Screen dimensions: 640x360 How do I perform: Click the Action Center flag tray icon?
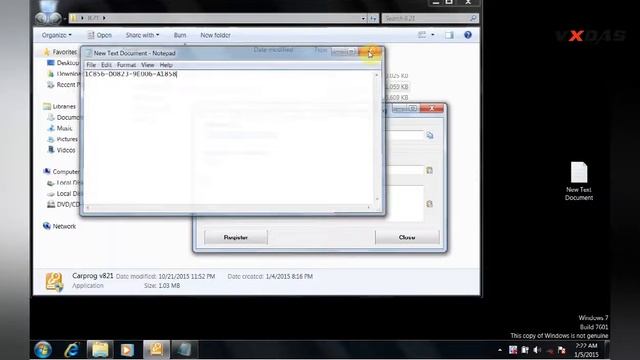click(562, 350)
